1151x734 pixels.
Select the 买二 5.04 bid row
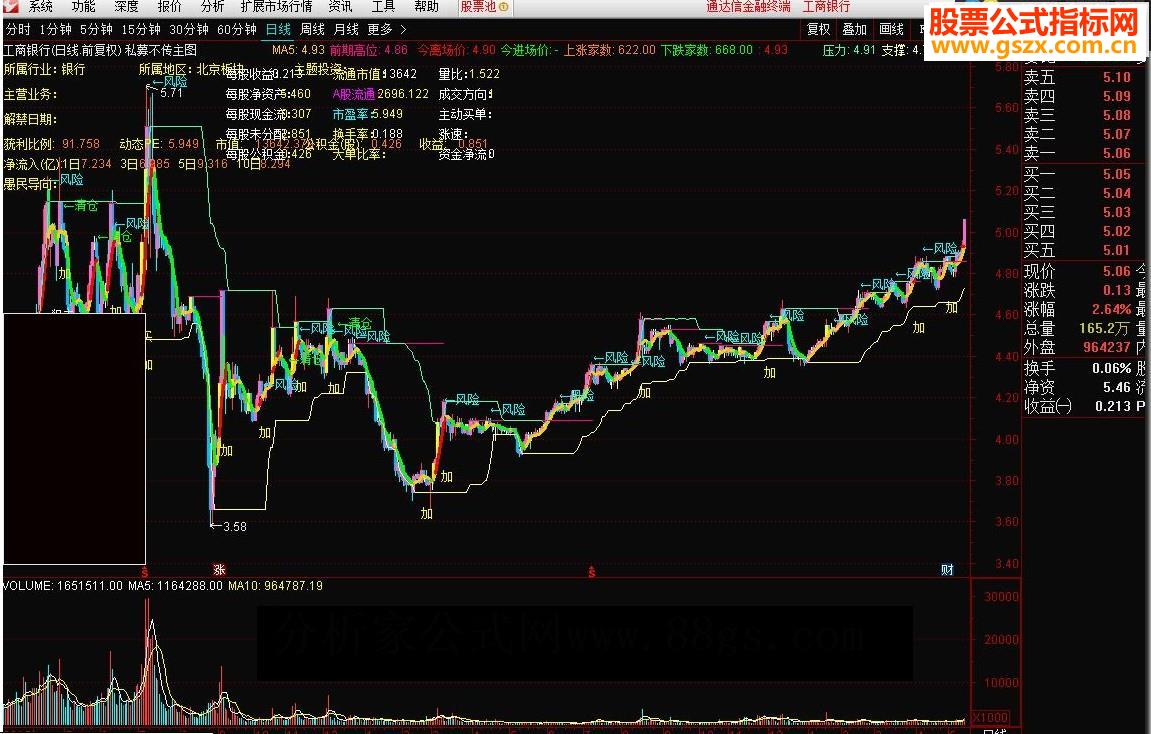click(x=1078, y=193)
